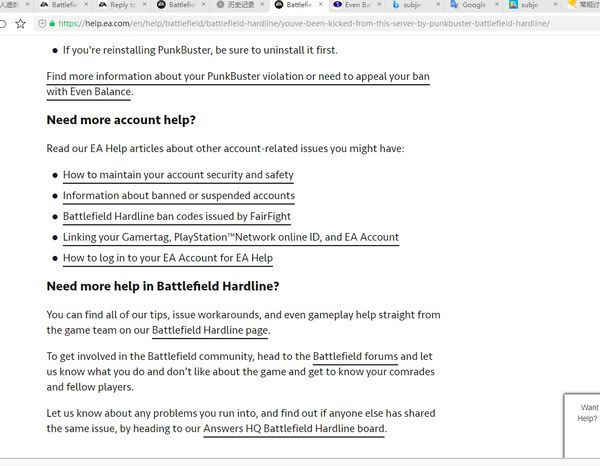Bookmark this page with the star icon
Viewport: 600px width, 466px height.
20,24
